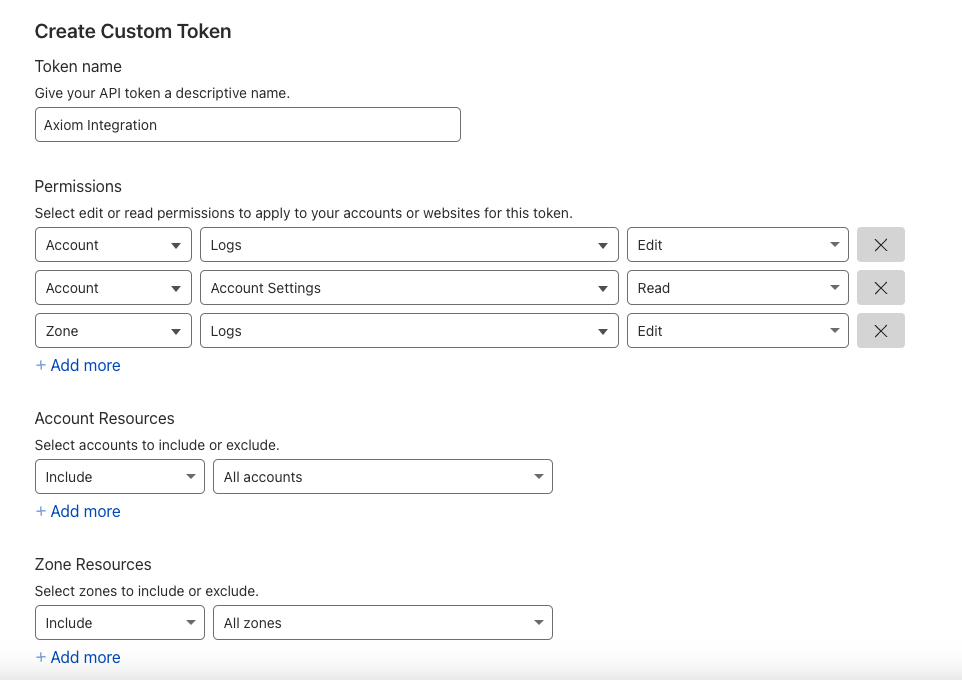
Task: Open the Edit dropdown in the Zone row
Action: [x=737, y=331]
